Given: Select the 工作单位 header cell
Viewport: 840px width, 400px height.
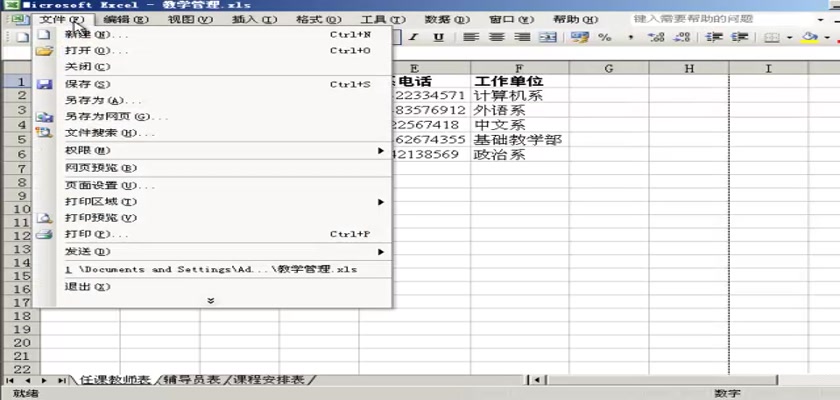Looking at the screenshot, I should click(x=520, y=81).
